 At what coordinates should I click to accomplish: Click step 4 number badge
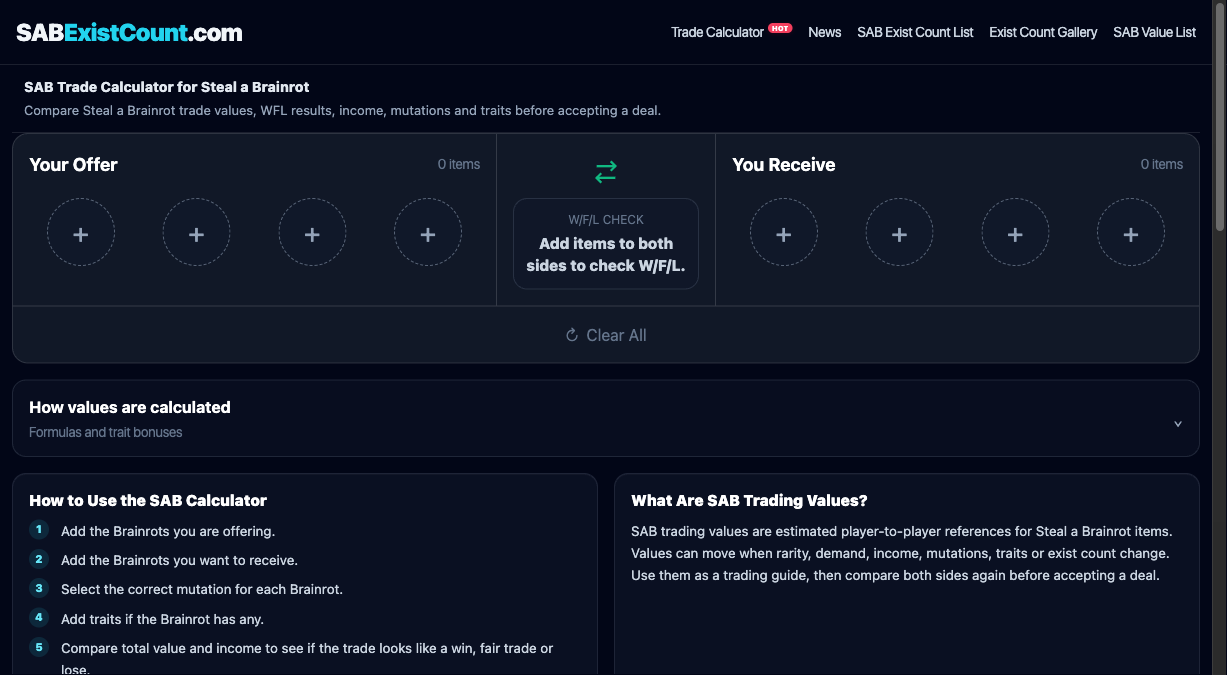39,618
